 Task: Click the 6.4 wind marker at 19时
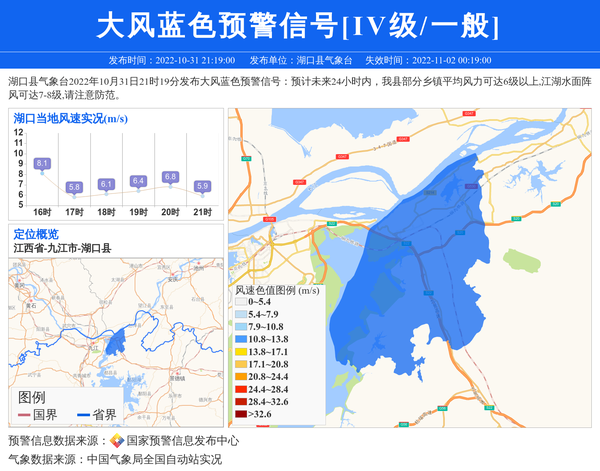[138, 181]
